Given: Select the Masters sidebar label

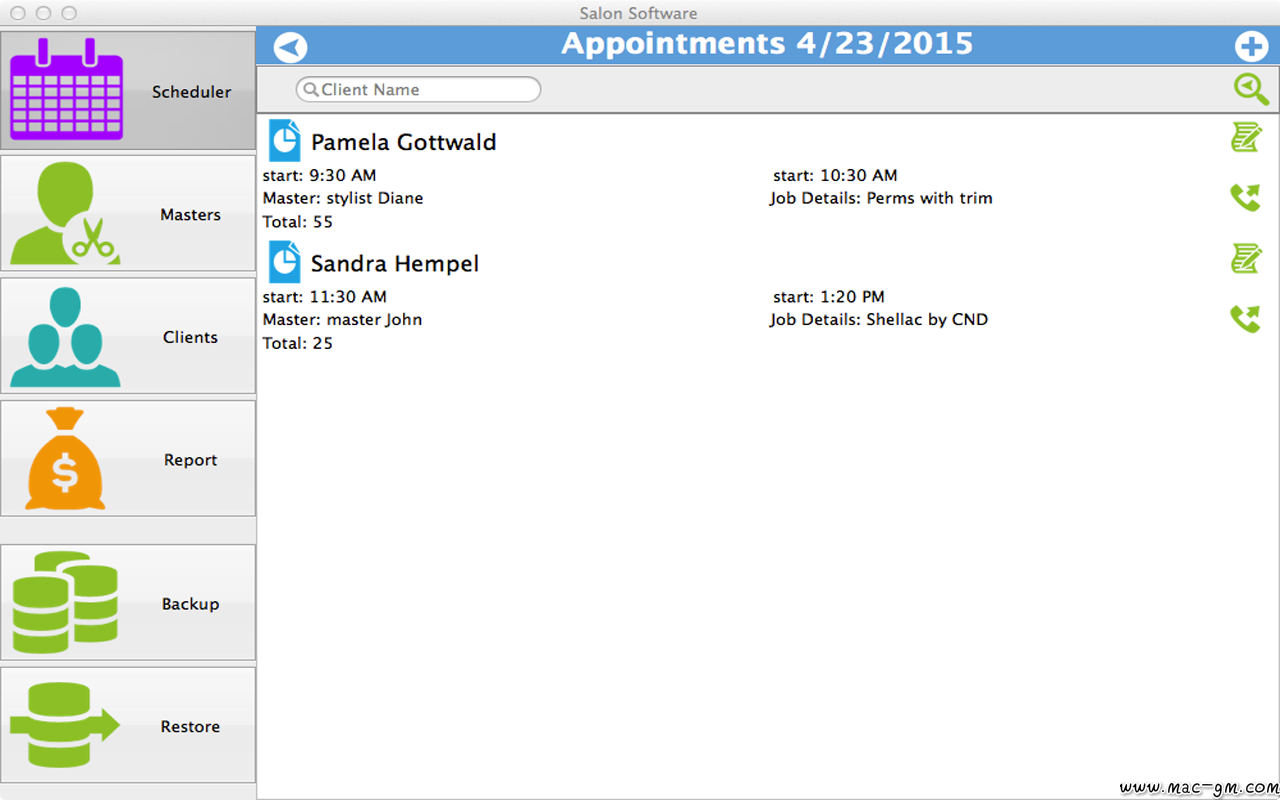Looking at the screenshot, I should pos(190,215).
